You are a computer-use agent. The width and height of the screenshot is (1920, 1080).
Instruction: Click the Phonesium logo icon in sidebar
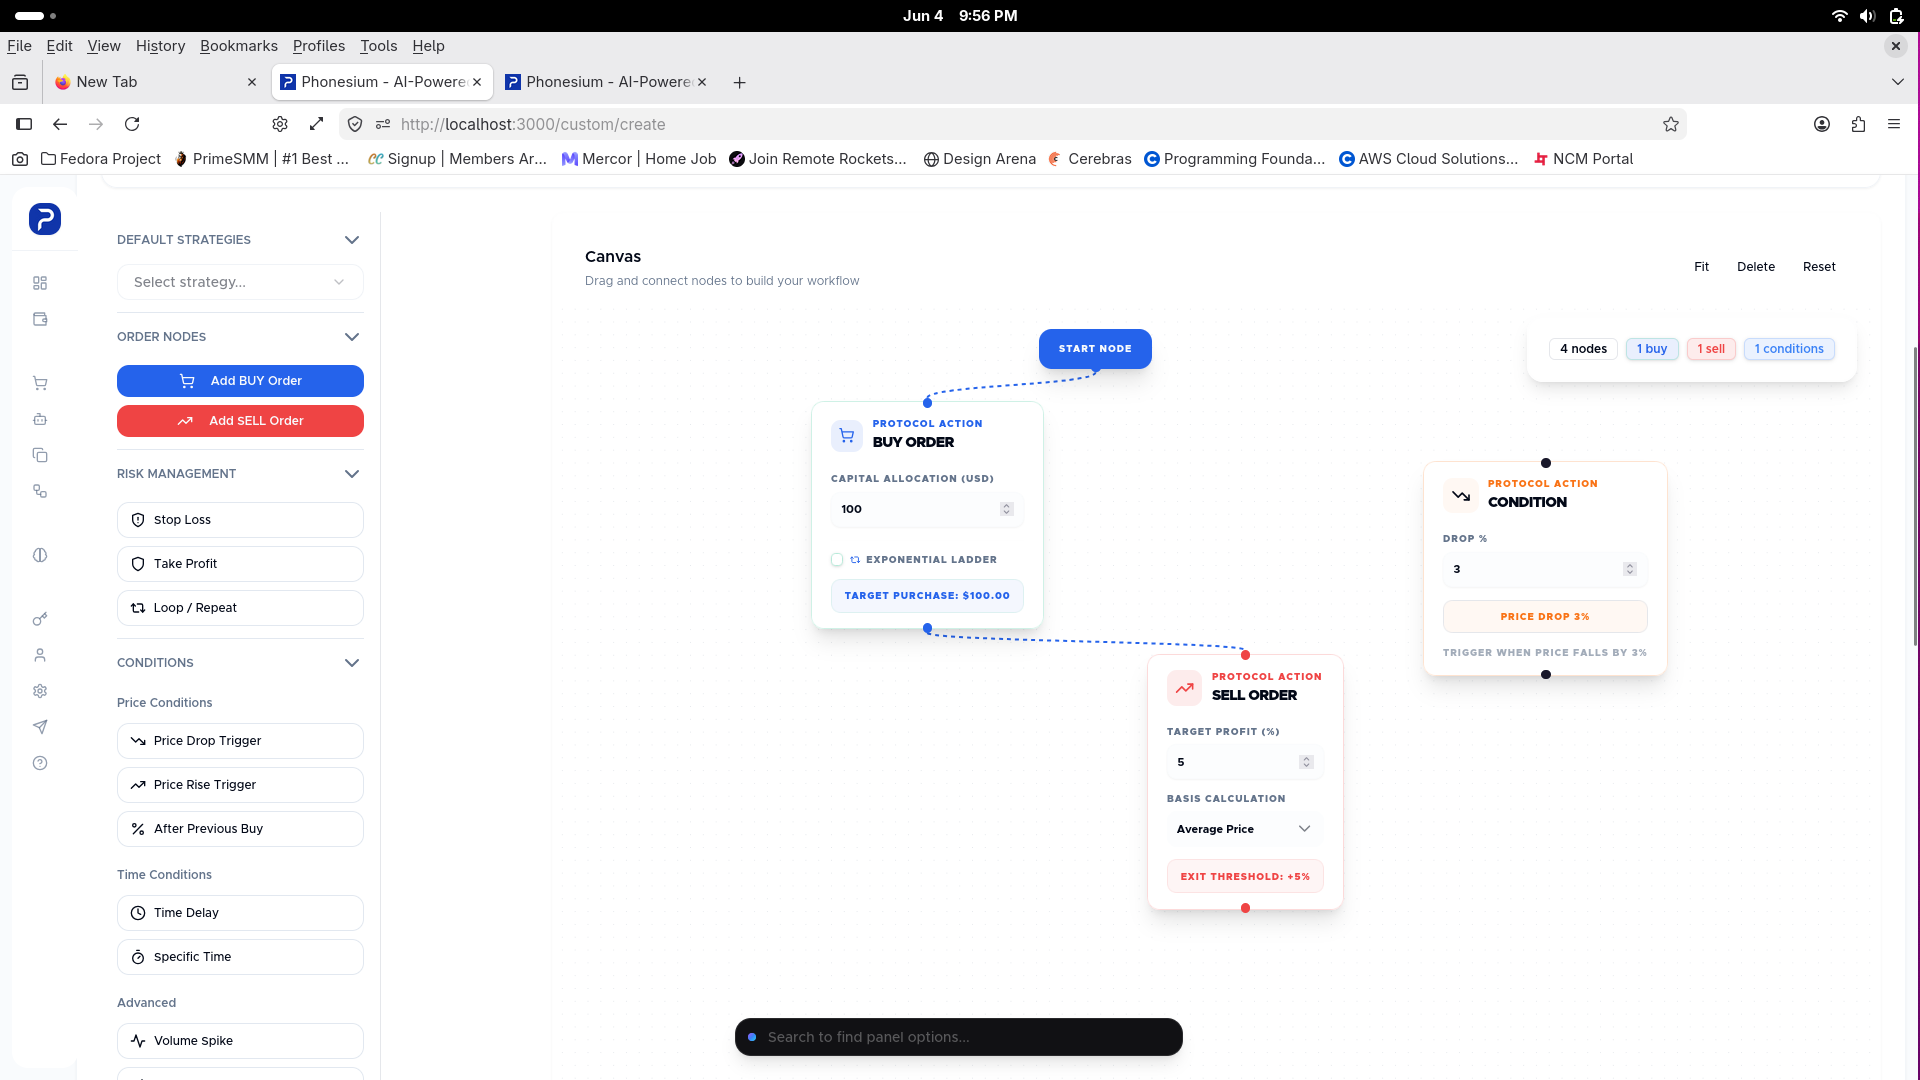(x=45, y=219)
